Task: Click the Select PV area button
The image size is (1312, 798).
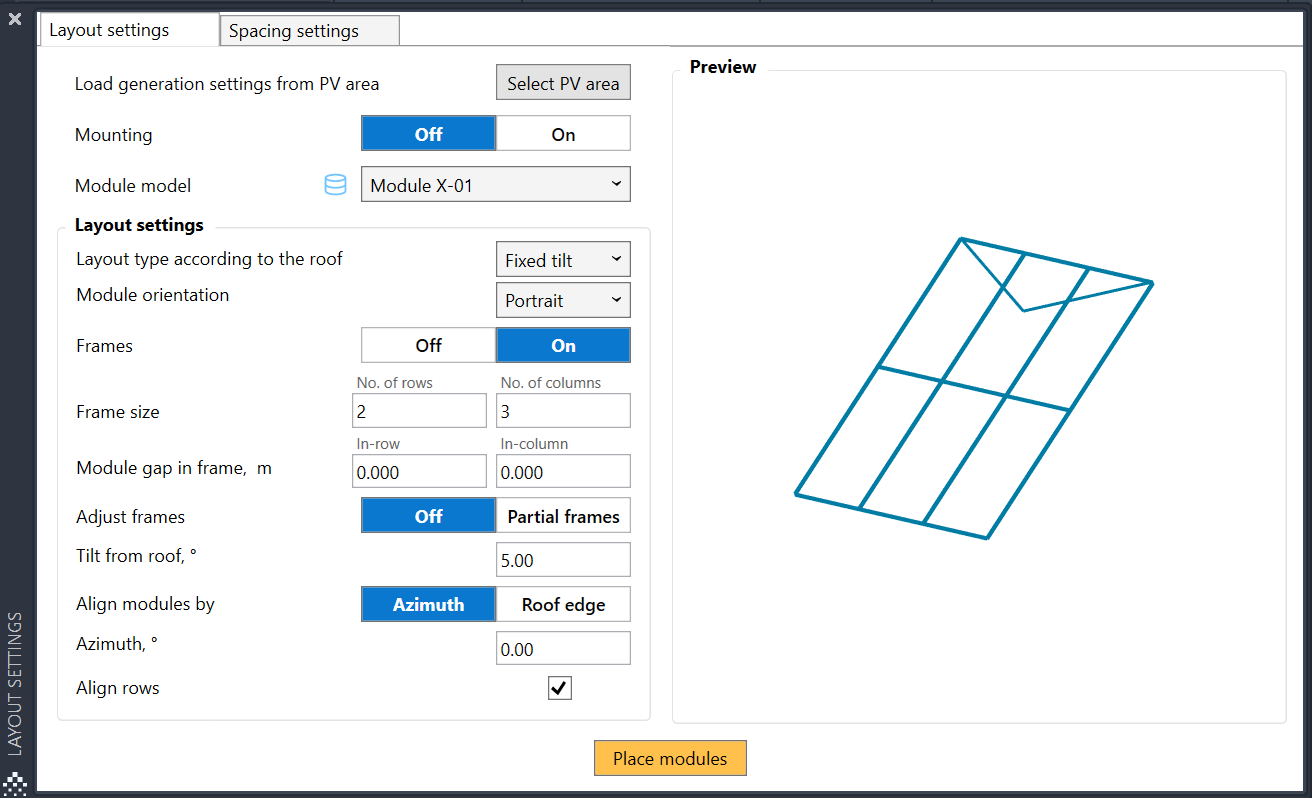Action: pyautogui.click(x=562, y=82)
